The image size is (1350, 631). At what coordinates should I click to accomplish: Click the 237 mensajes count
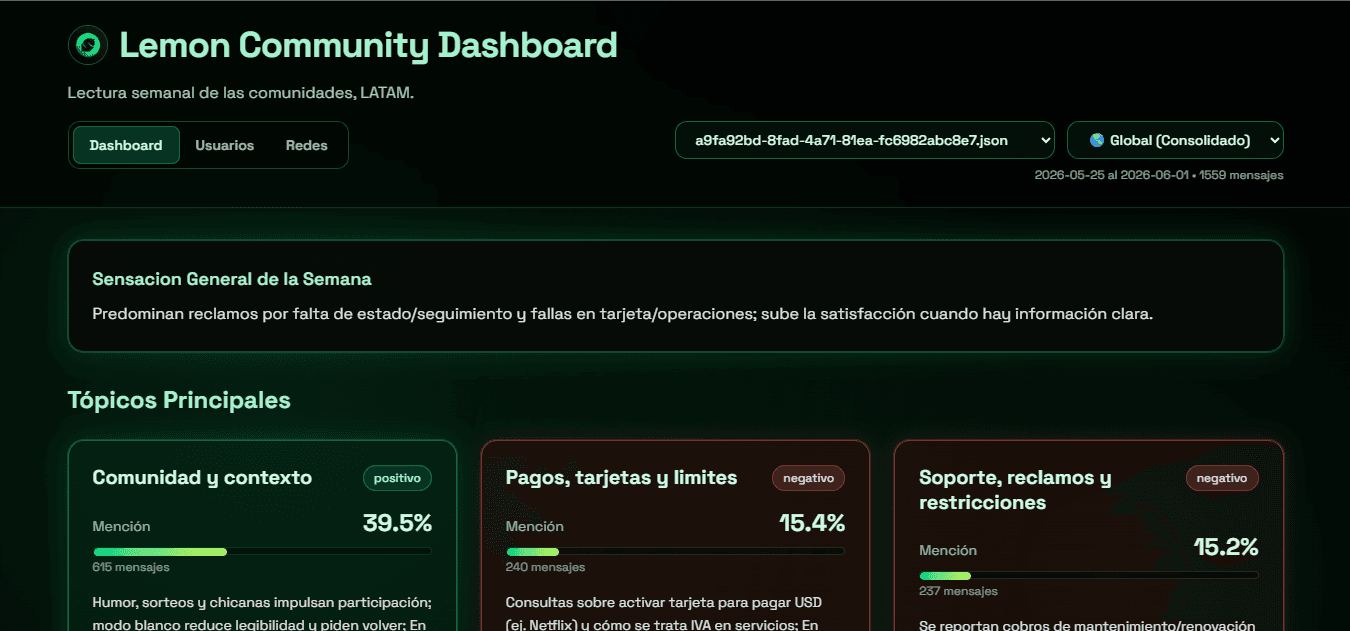[x=958, y=591]
